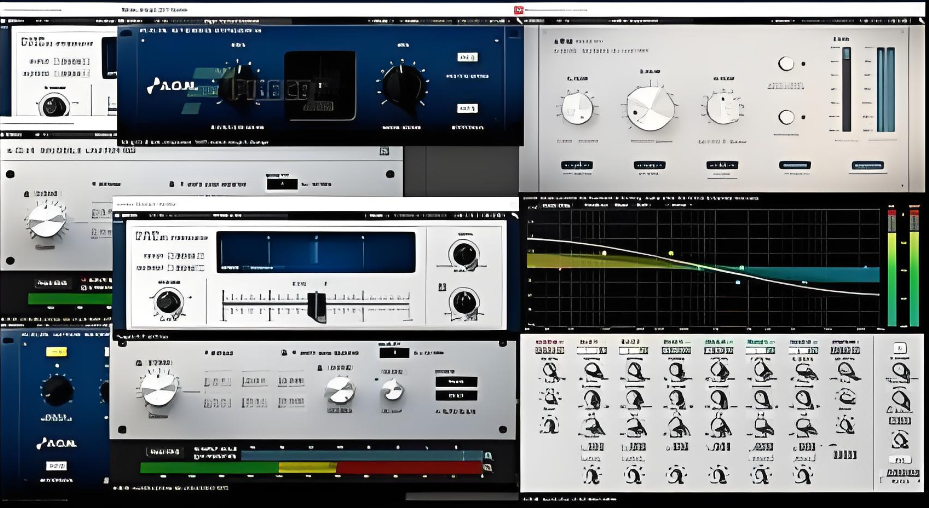Adjust the bottom-left black knob on center white plugin

pyautogui.click(x=168, y=302)
